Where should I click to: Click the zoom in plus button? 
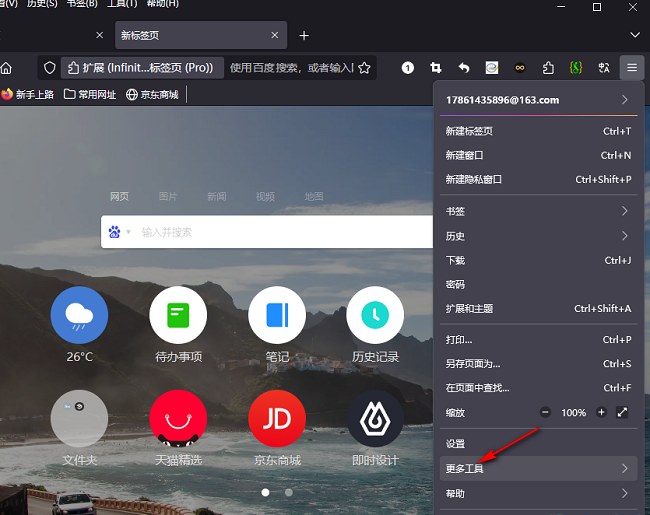(x=601, y=412)
